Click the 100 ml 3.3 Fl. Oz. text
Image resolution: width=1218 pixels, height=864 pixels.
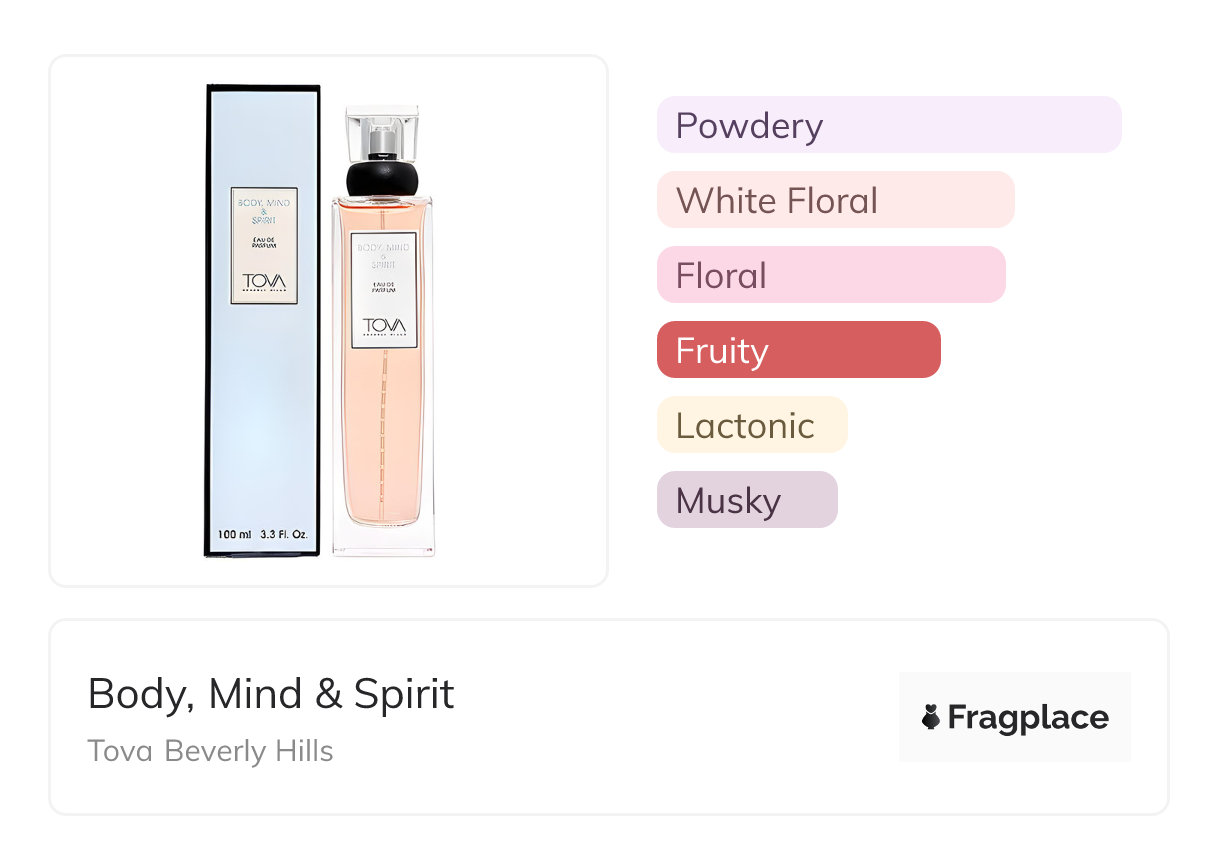point(263,535)
